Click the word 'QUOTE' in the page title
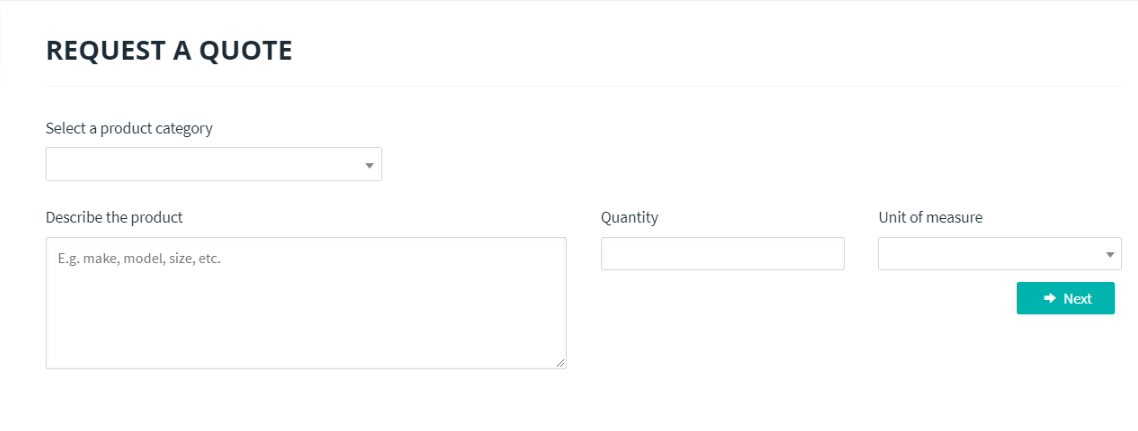The image size is (1138, 431). pos(246,51)
